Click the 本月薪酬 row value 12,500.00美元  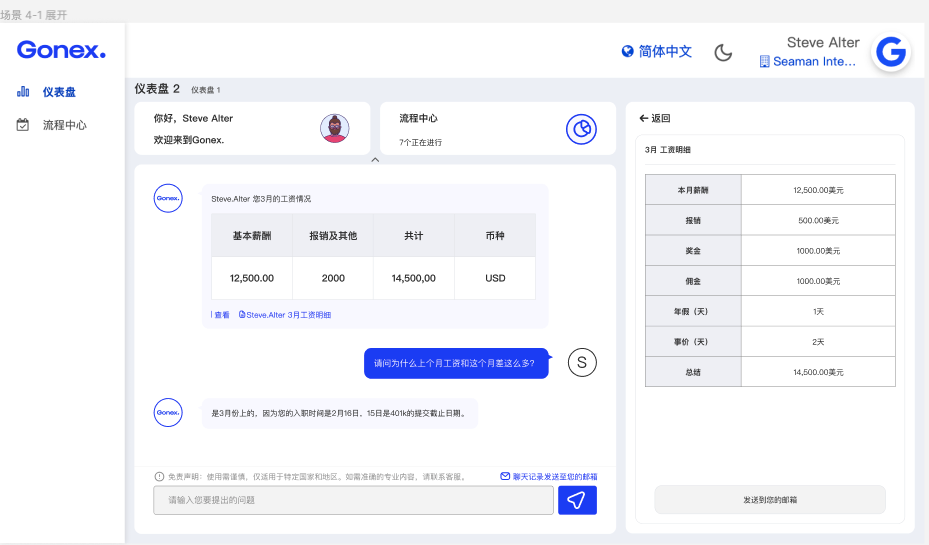818,190
